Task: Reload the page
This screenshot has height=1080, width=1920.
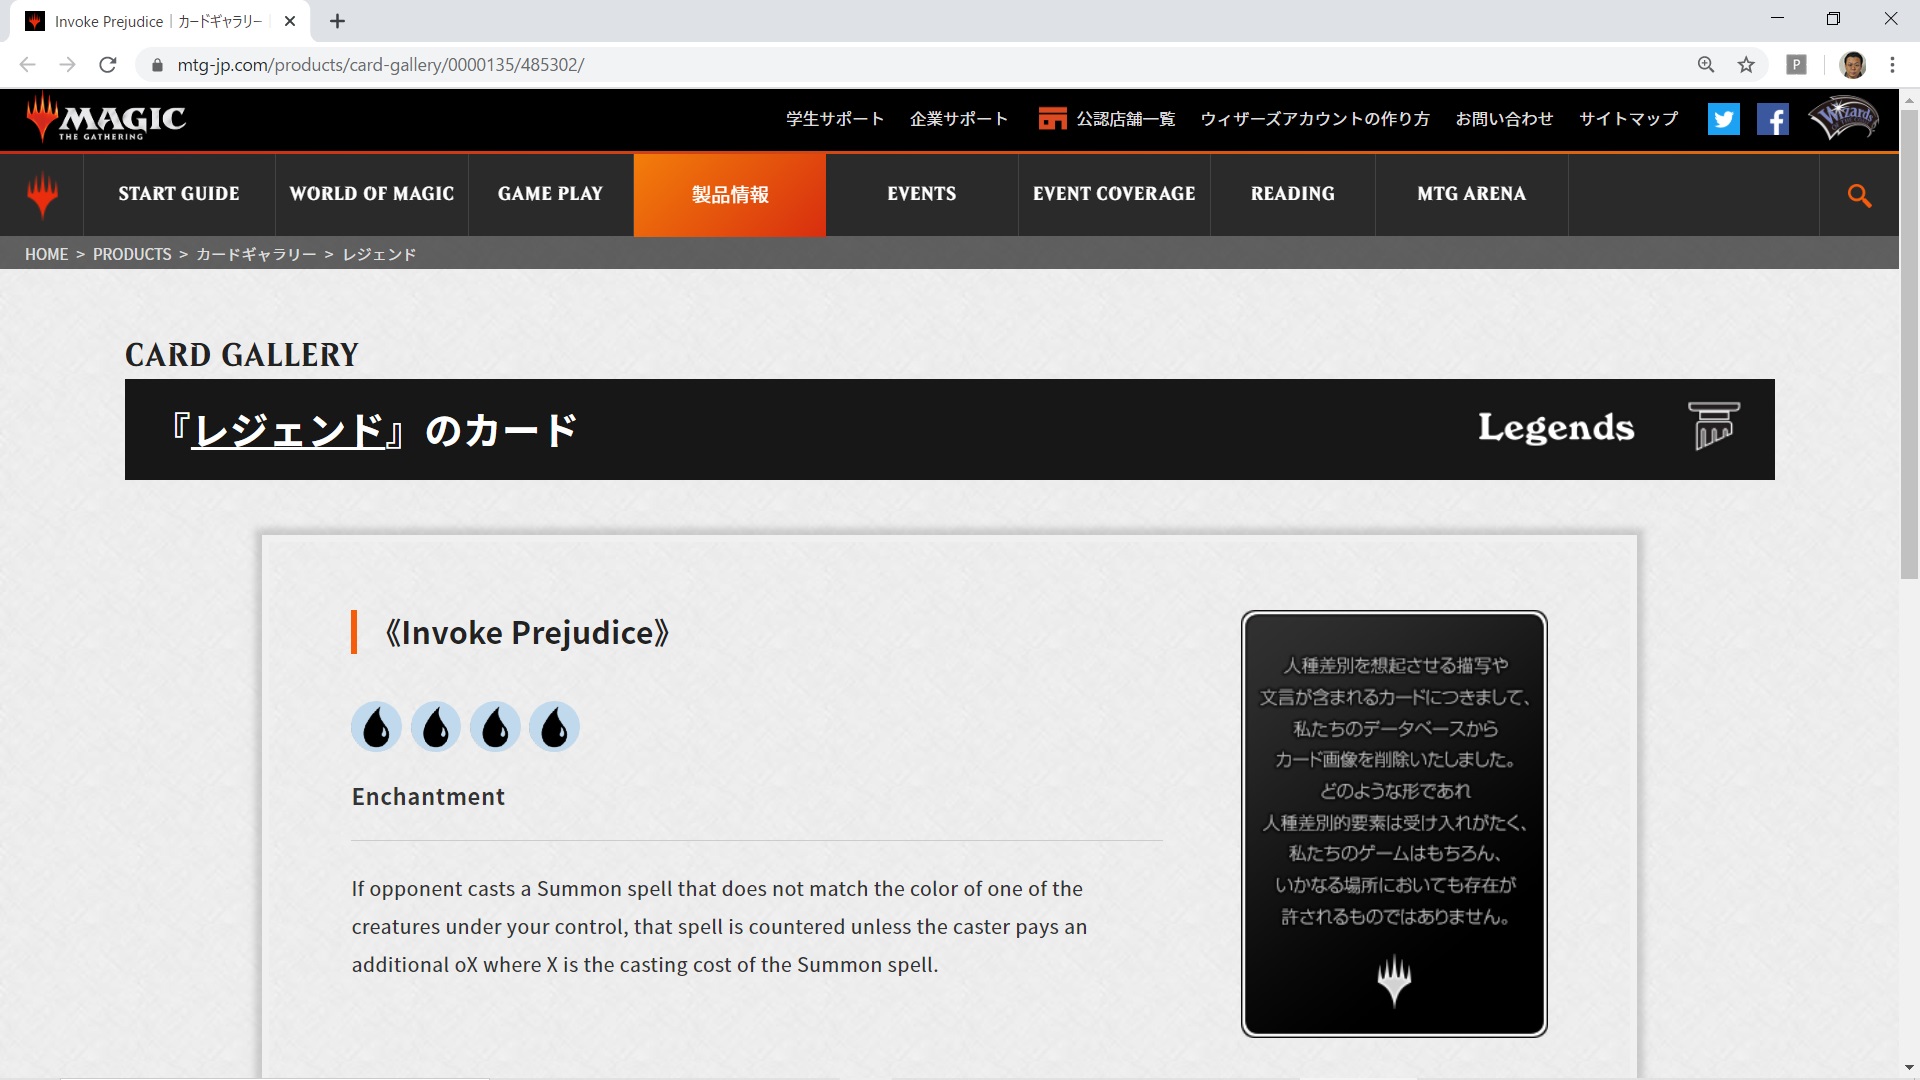Action: pyautogui.click(x=108, y=65)
